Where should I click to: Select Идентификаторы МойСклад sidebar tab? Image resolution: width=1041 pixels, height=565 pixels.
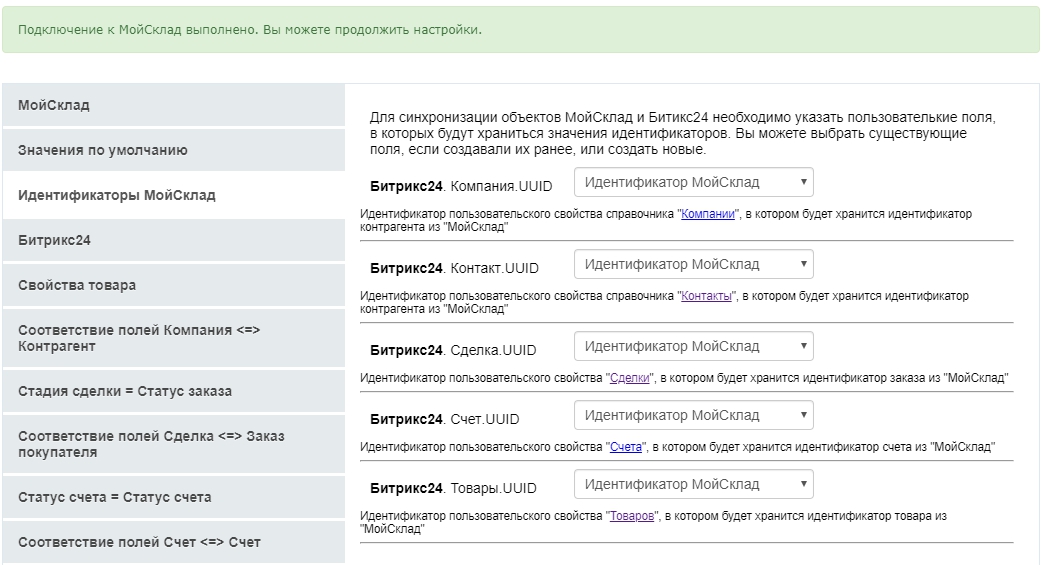click(x=117, y=195)
